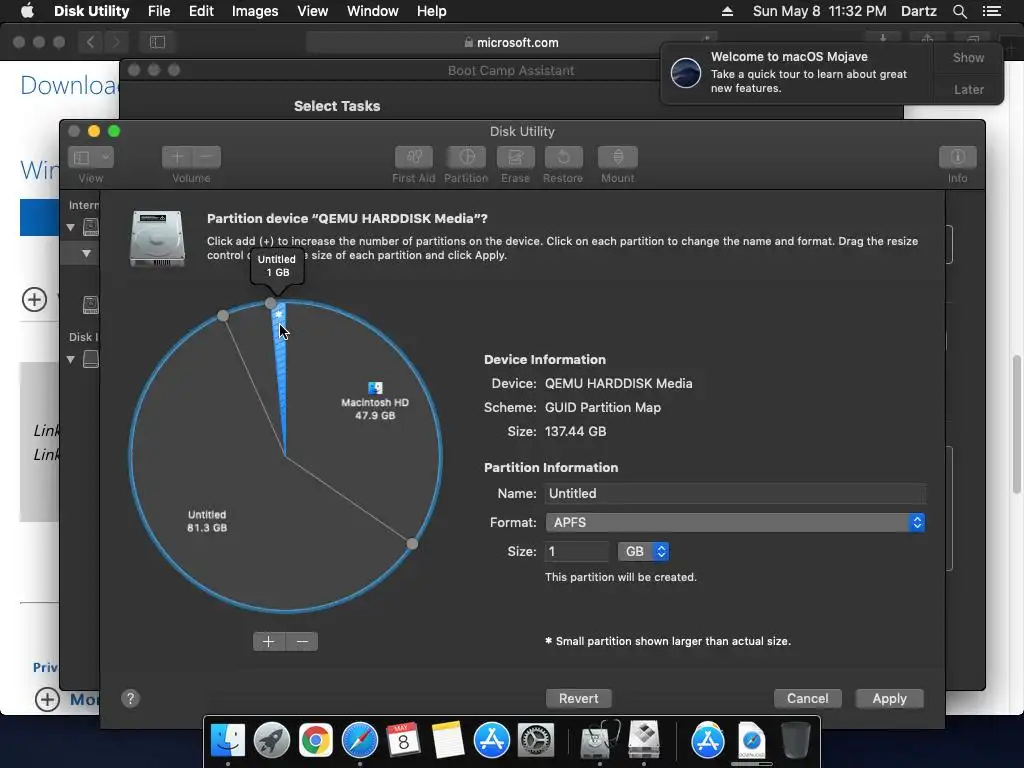1024x768 pixels.
Task: Open the help question mark button
Action: pos(131,699)
